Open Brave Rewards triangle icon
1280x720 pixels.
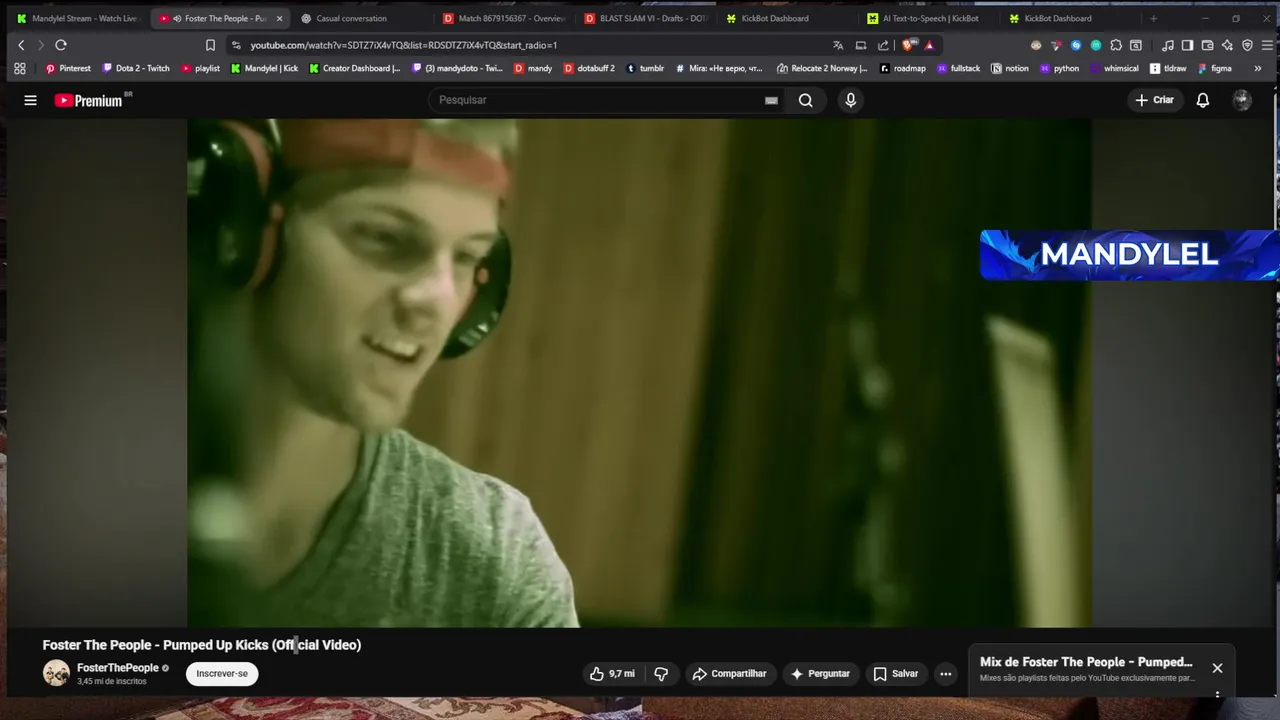click(929, 45)
